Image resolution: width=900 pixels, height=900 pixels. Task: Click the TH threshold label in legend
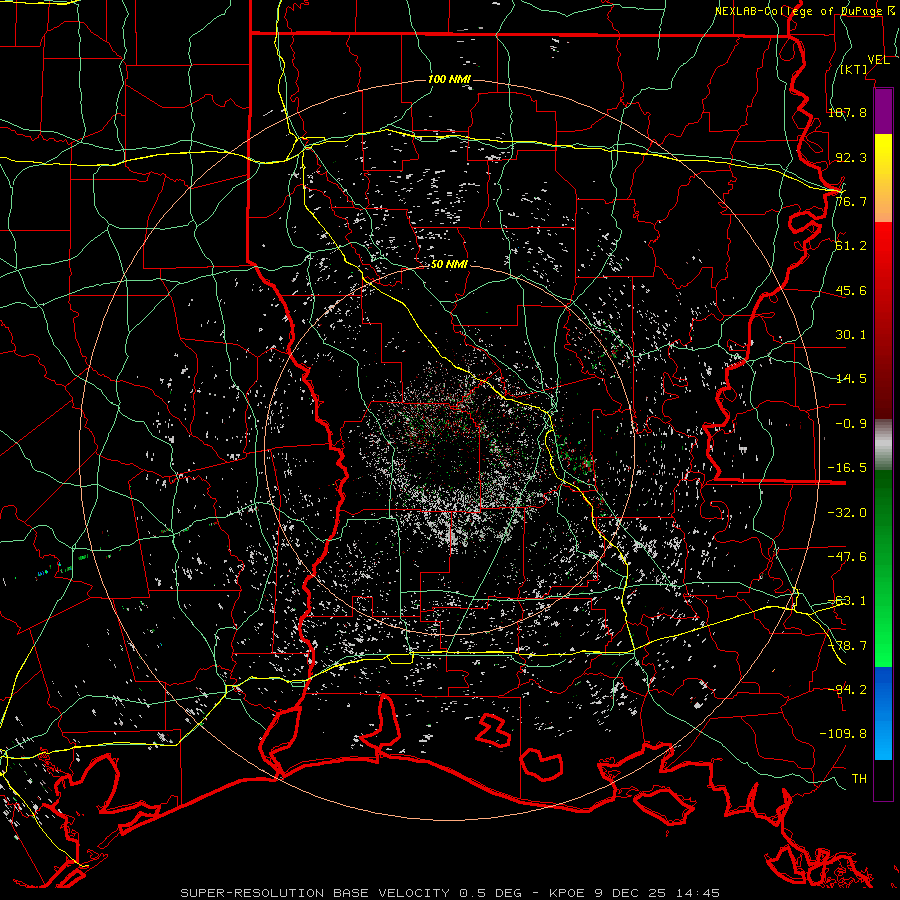pyautogui.click(x=859, y=779)
